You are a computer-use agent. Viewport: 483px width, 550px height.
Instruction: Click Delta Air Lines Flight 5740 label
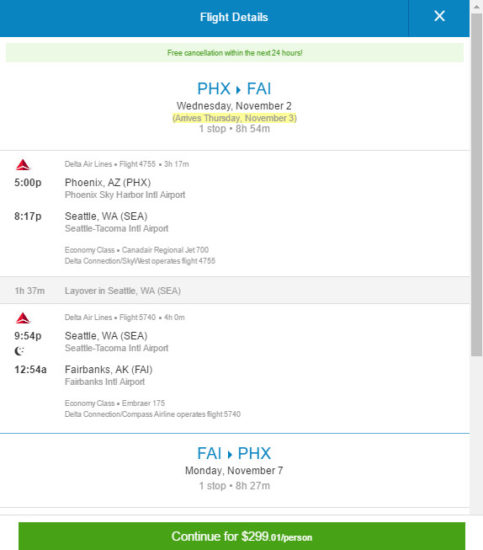tap(110, 317)
